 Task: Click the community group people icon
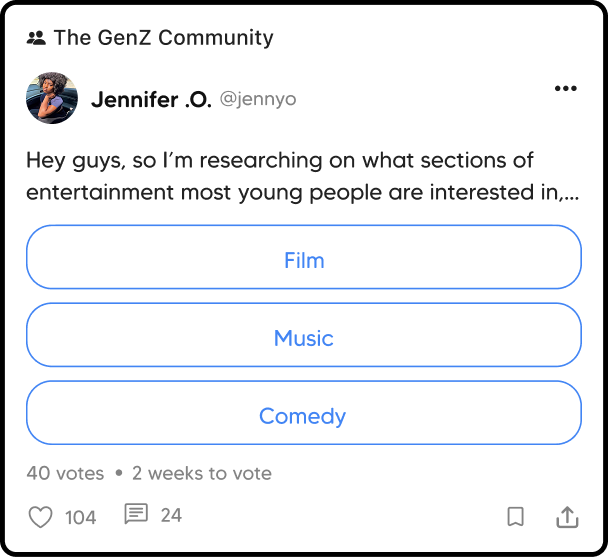tap(36, 39)
